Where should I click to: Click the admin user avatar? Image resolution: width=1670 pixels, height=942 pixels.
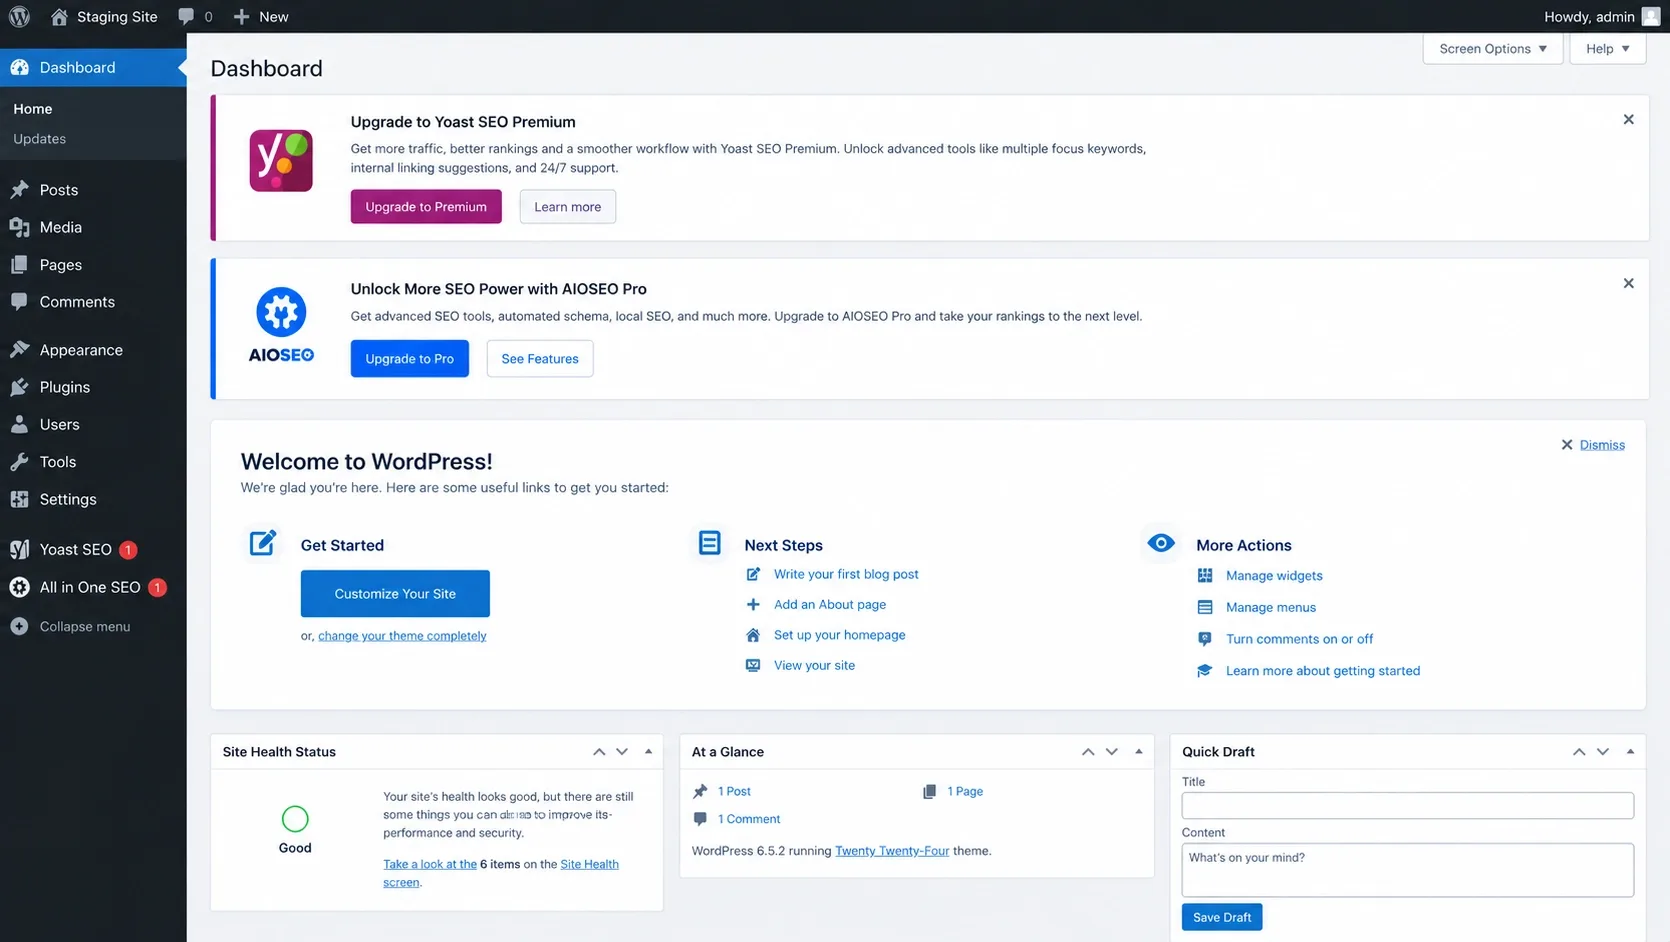tap(1650, 16)
